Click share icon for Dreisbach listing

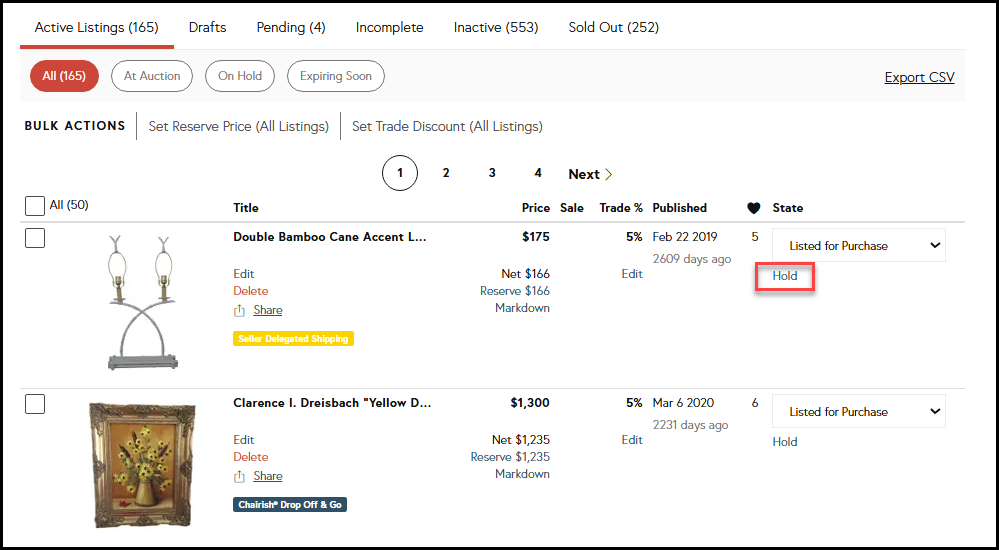click(x=240, y=476)
